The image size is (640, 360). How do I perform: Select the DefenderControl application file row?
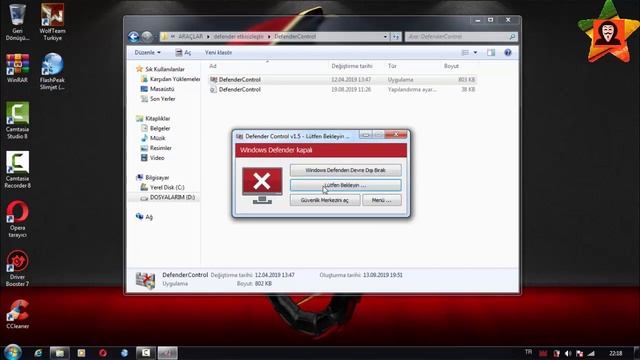click(342, 80)
